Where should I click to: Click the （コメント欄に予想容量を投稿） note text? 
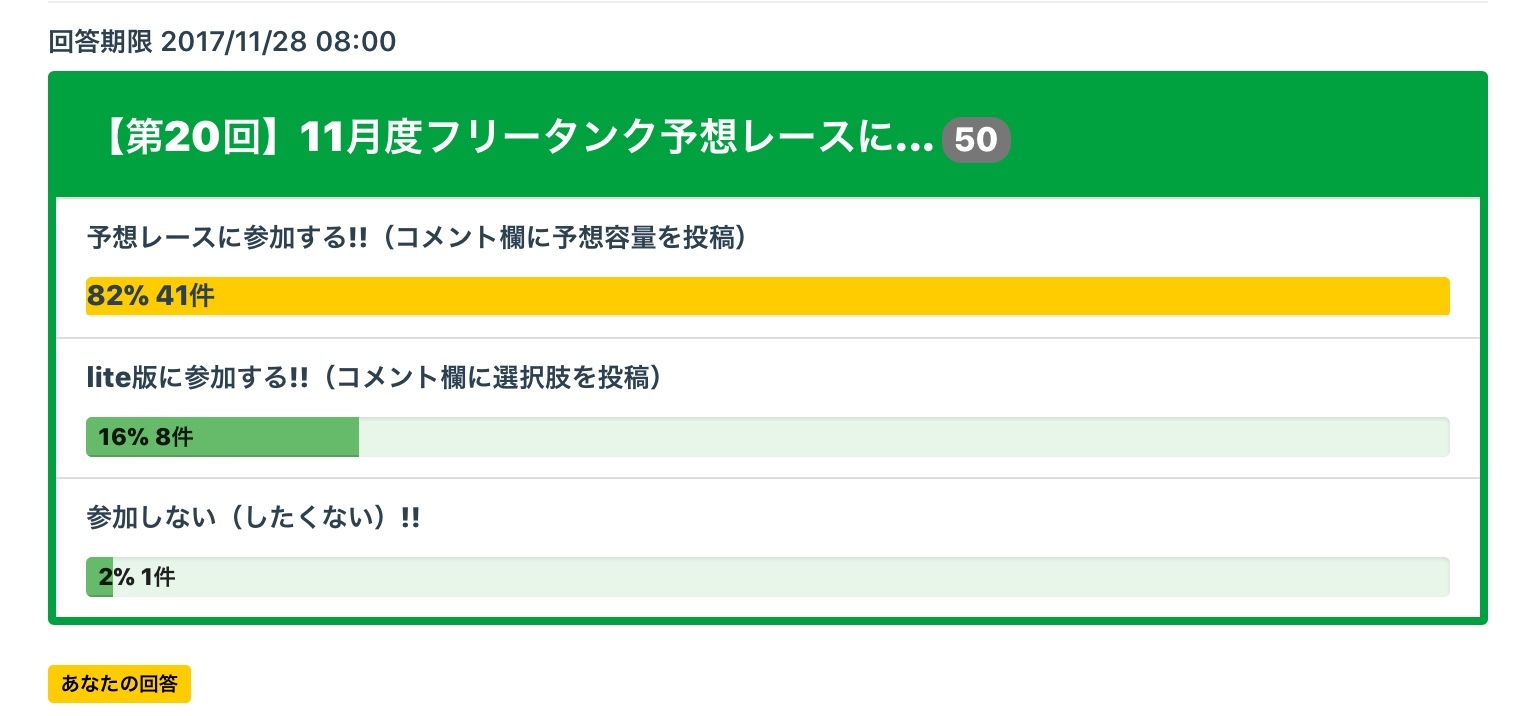(564, 238)
